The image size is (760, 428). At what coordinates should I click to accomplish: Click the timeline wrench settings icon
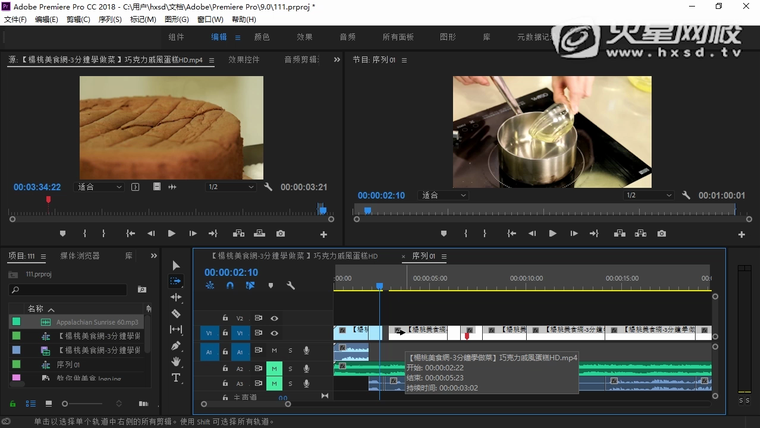[x=290, y=286]
